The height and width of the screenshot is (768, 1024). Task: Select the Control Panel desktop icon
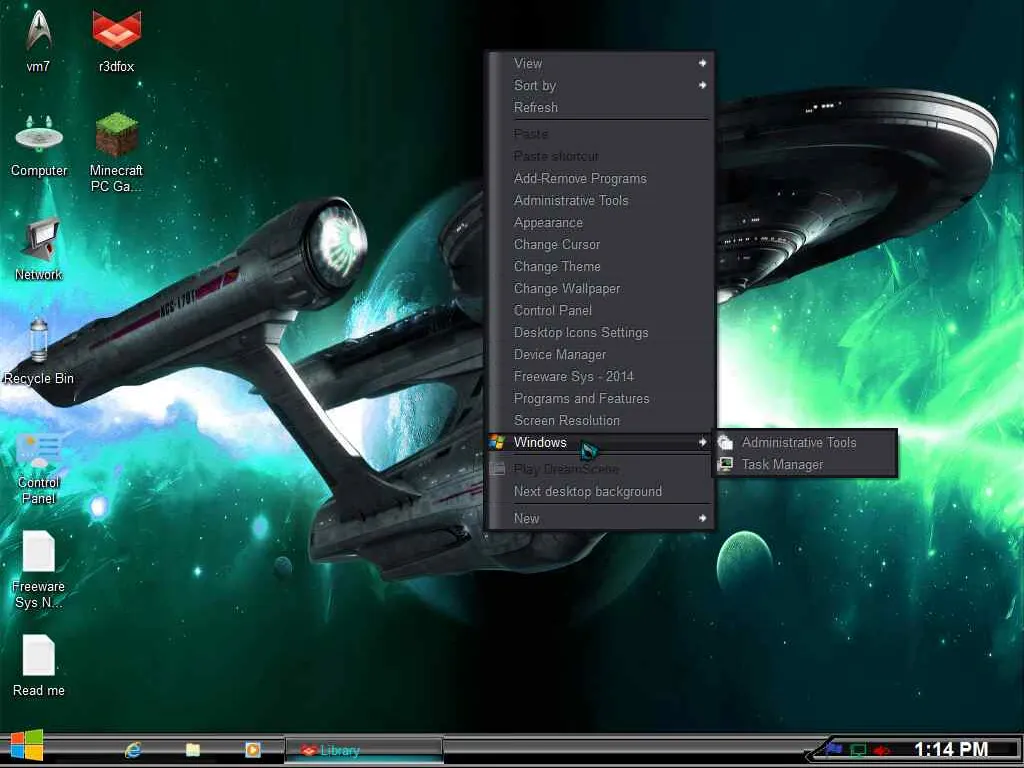(39, 468)
